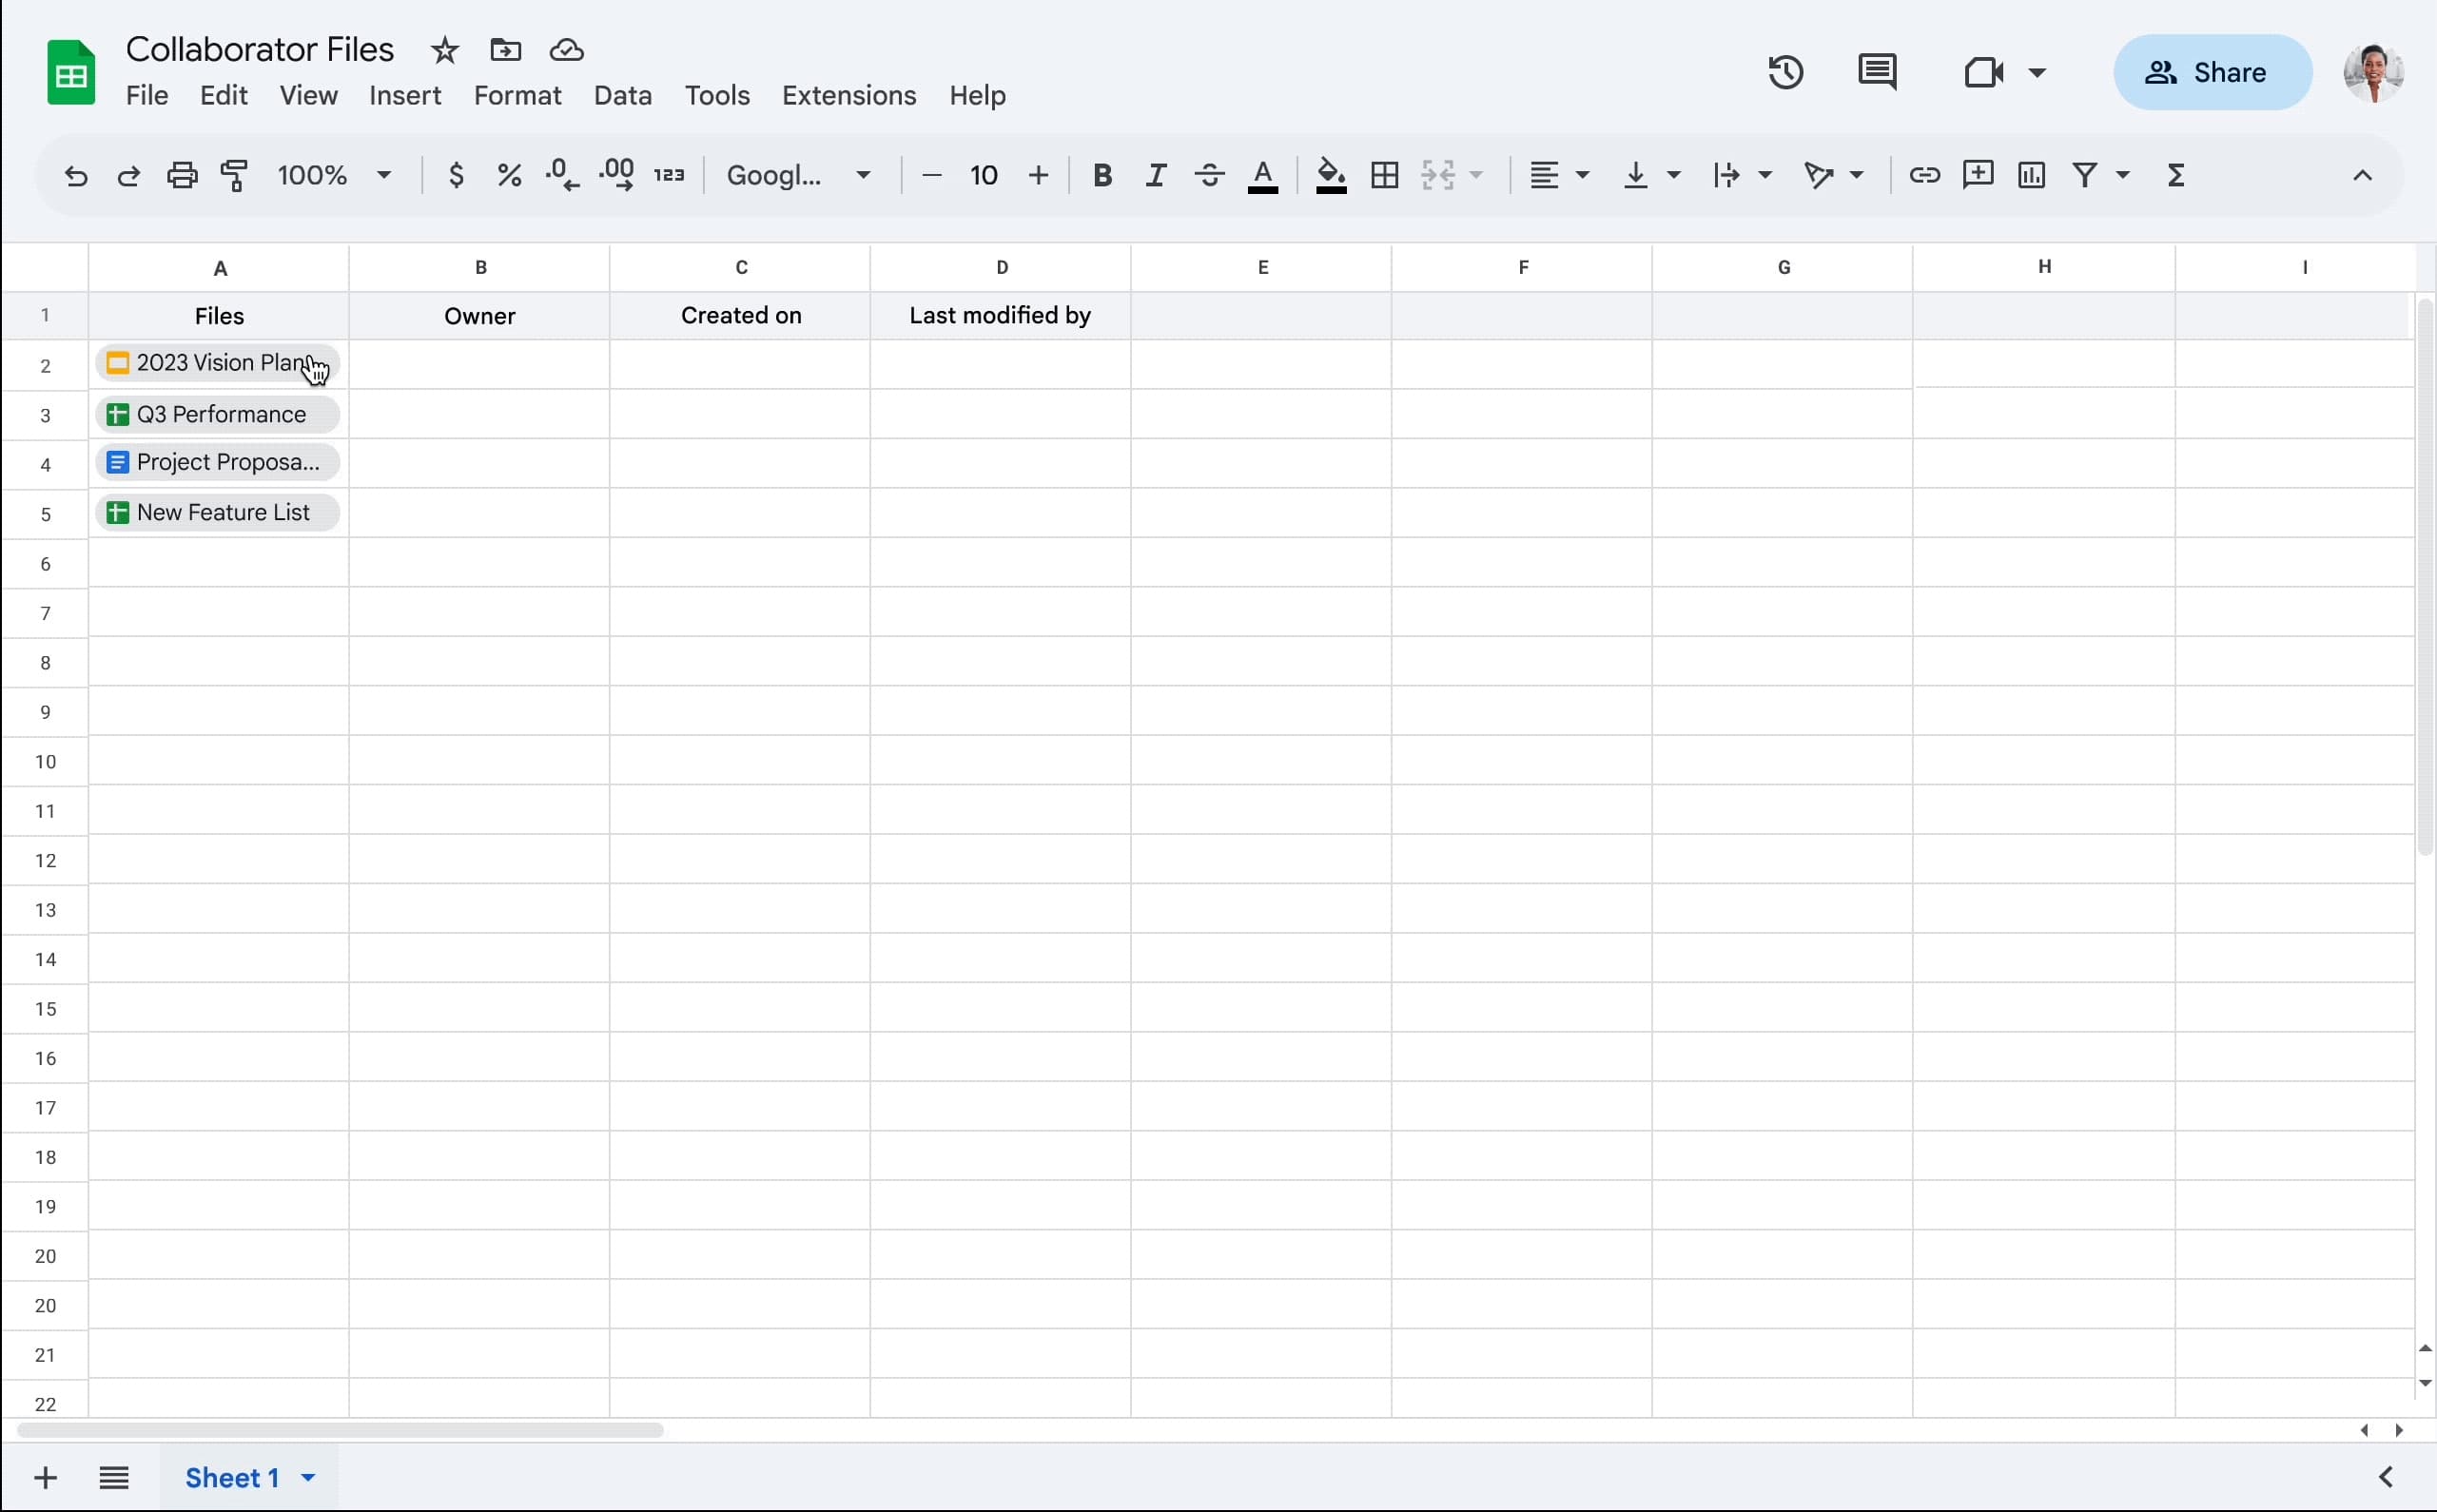2437x1512 pixels.
Task: Open the fill color picker
Action: (1330, 175)
